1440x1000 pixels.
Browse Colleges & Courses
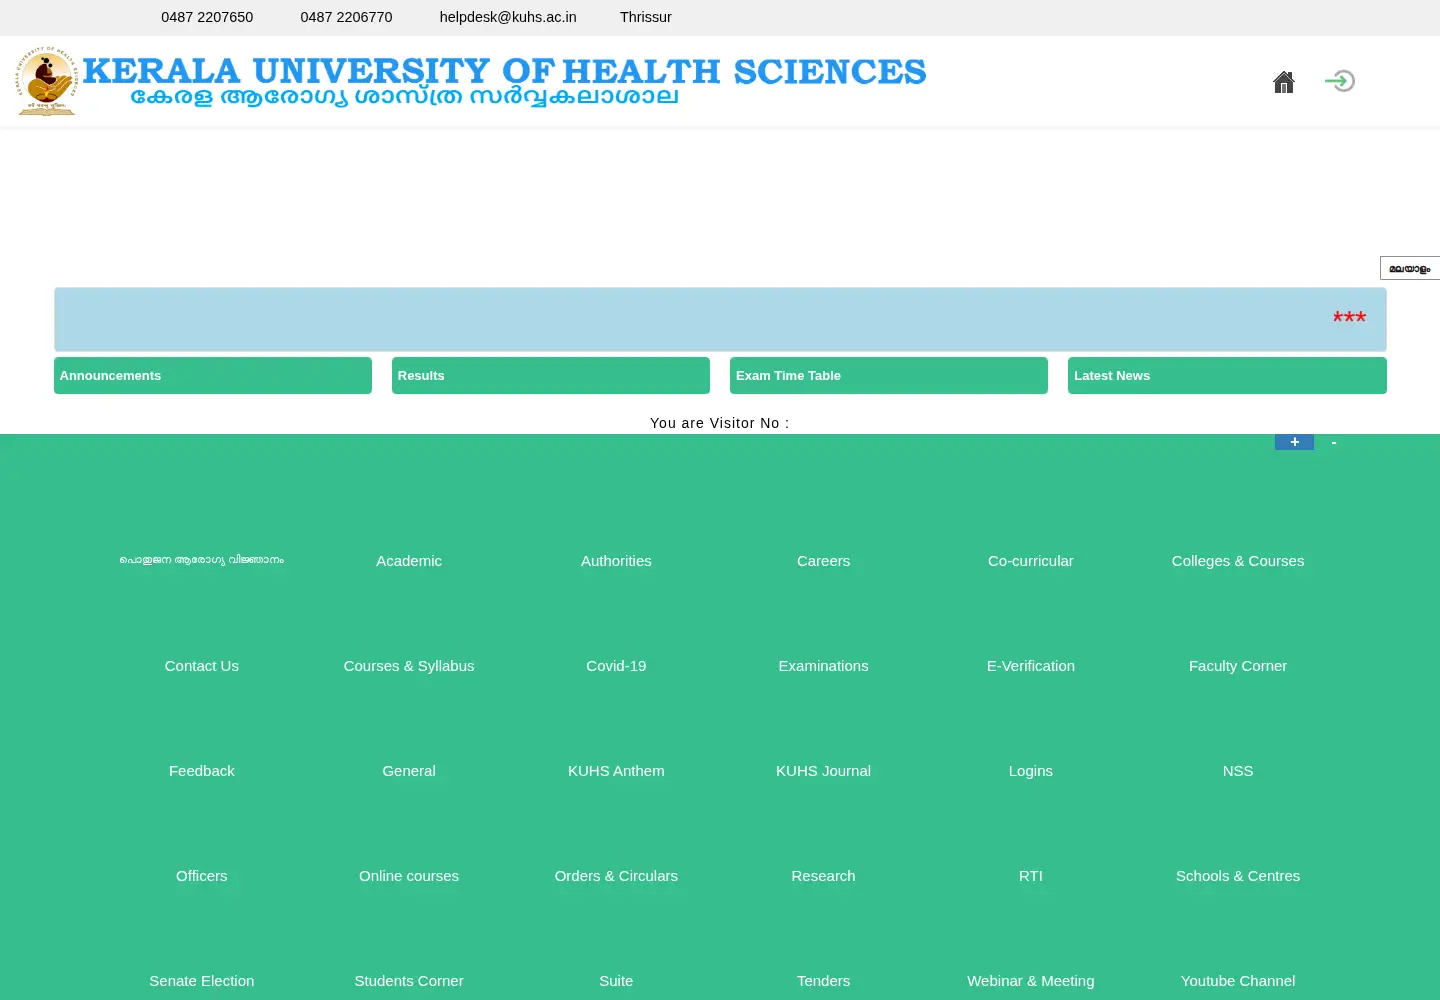1238,561
